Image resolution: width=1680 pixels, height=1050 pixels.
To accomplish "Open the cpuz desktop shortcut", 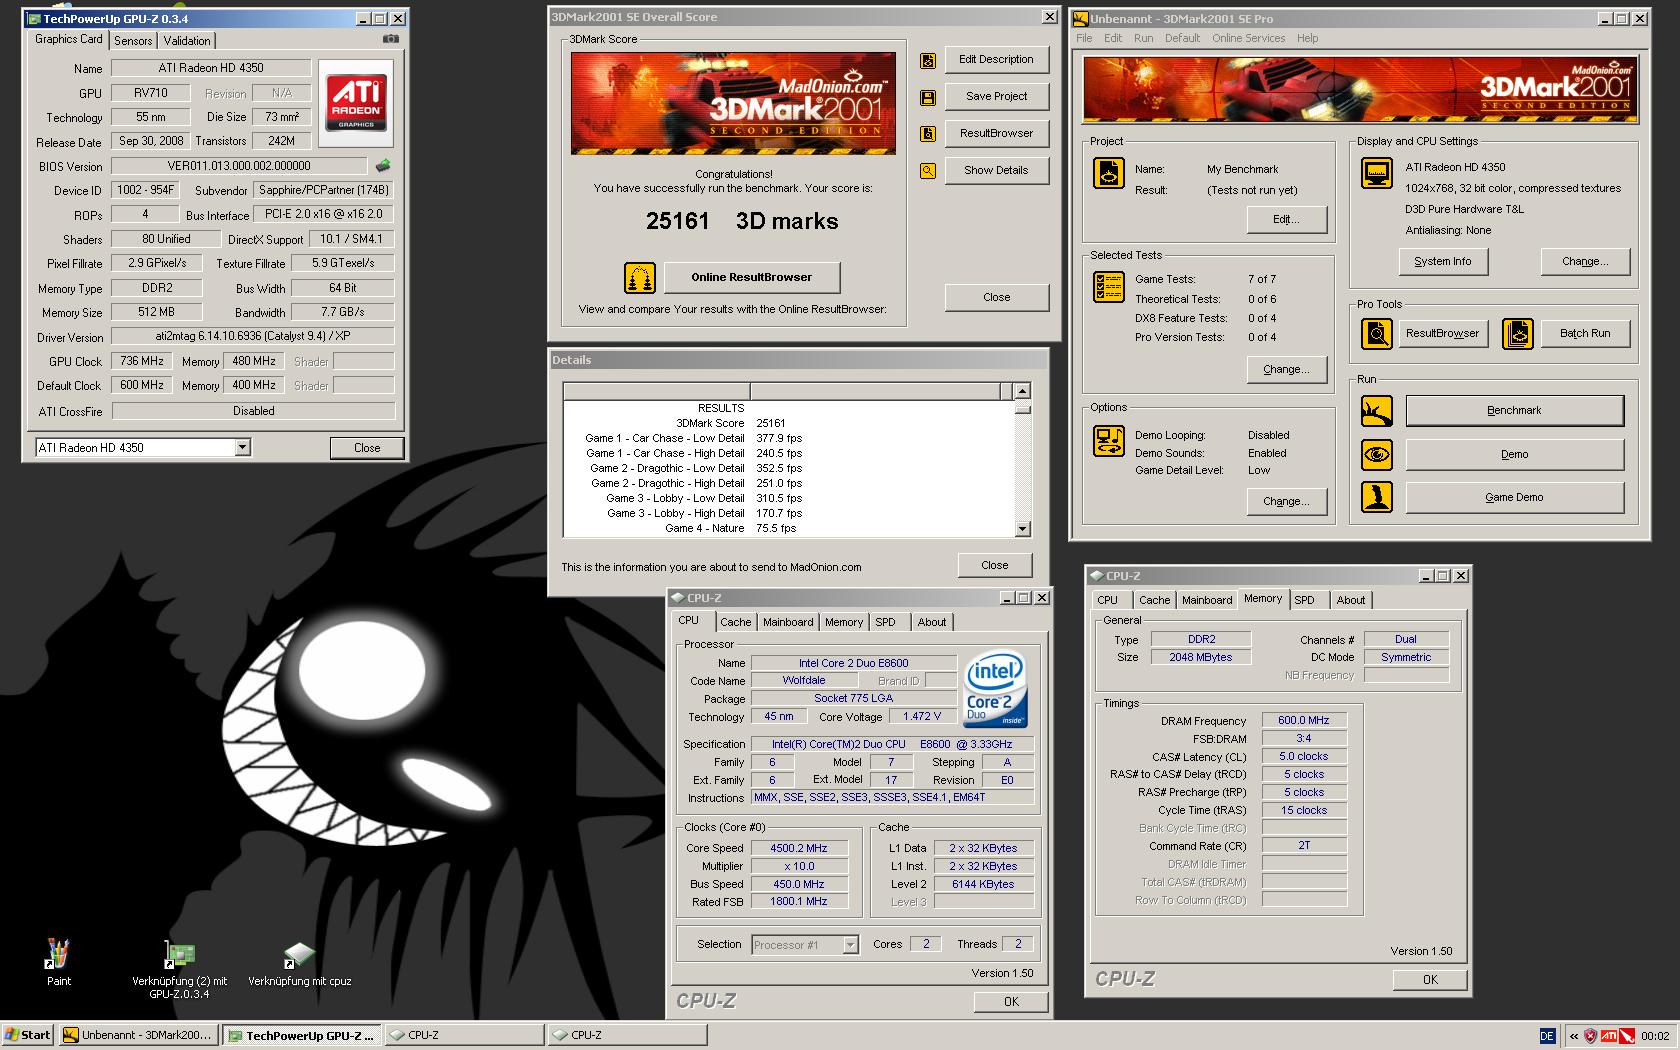I will tap(299, 963).
